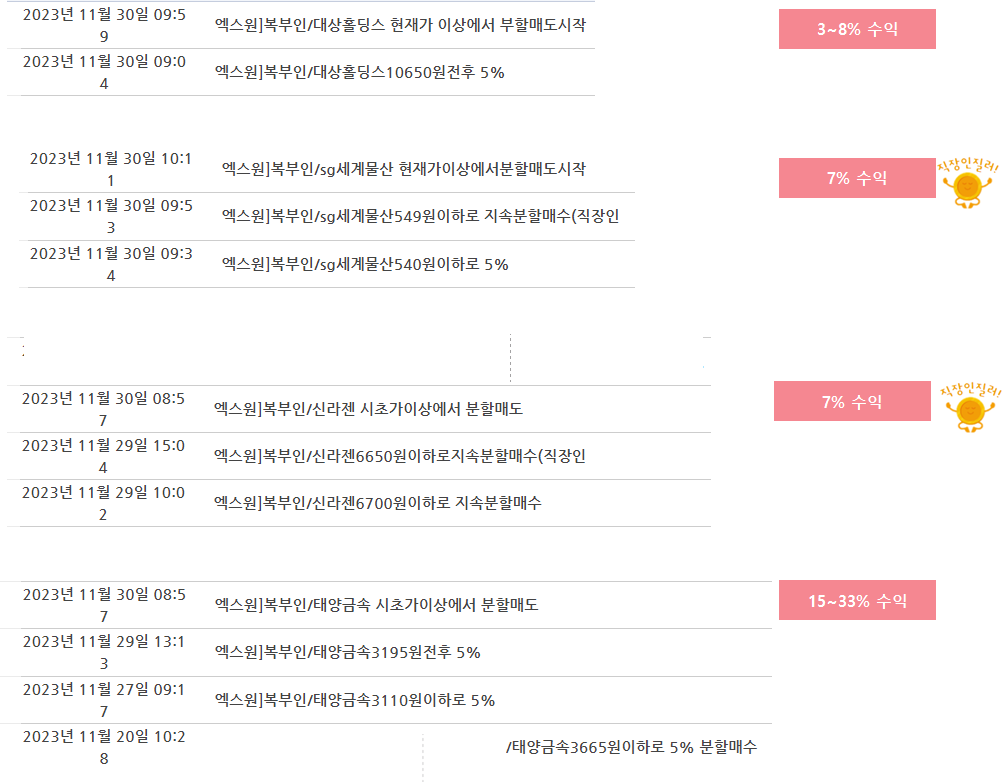Select the 2023년 11월 29일 15:04 timestamp
1004x782 pixels.
[x=103, y=456]
